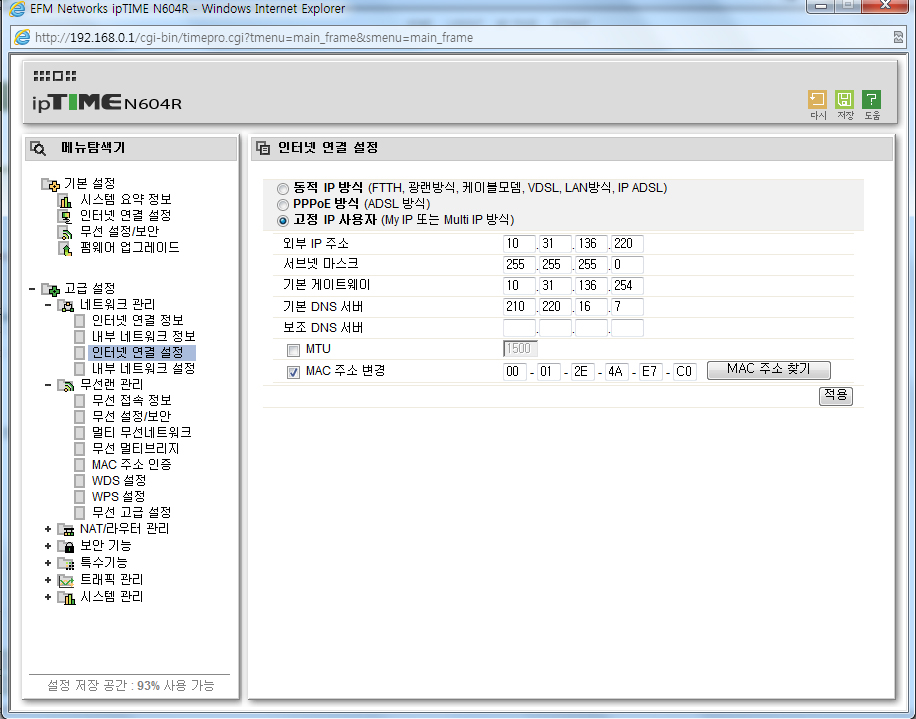Click the 다시 (reload) icon
This screenshot has width=916, height=719.
(x=817, y=99)
